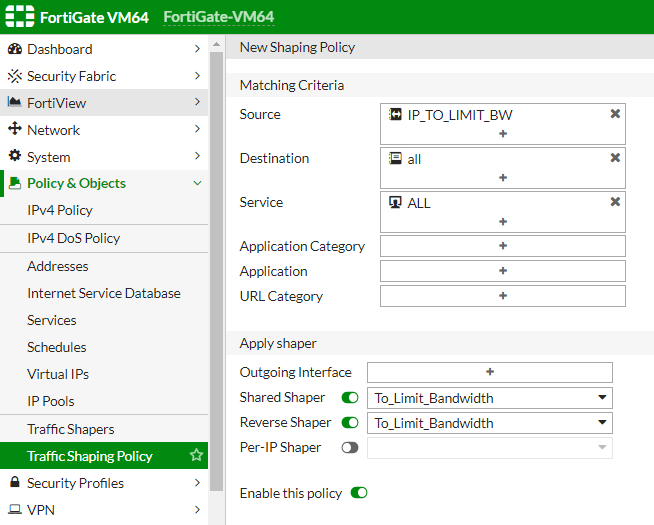Remove IP_TO_LIMIT_BW from Source

coord(615,114)
